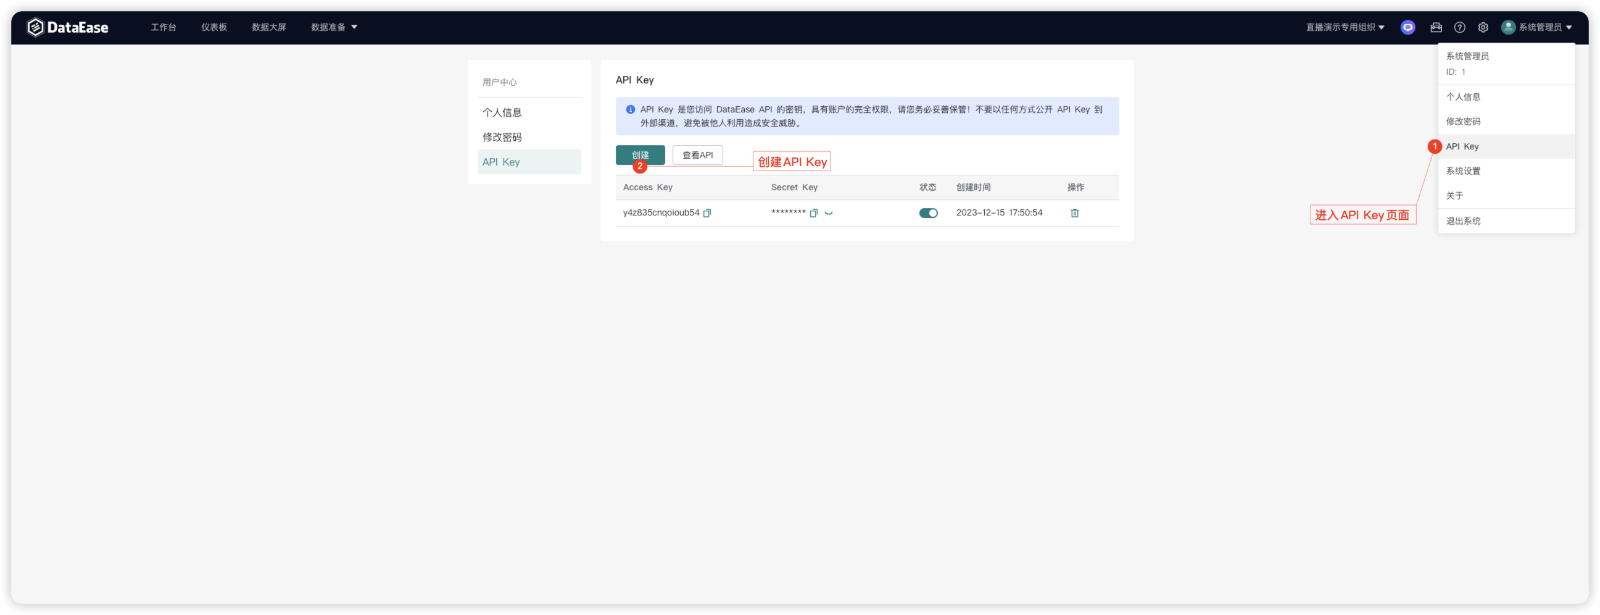The image size is (1600, 615).
Task: Disable the API key status switch
Action: (x=929, y=213)
